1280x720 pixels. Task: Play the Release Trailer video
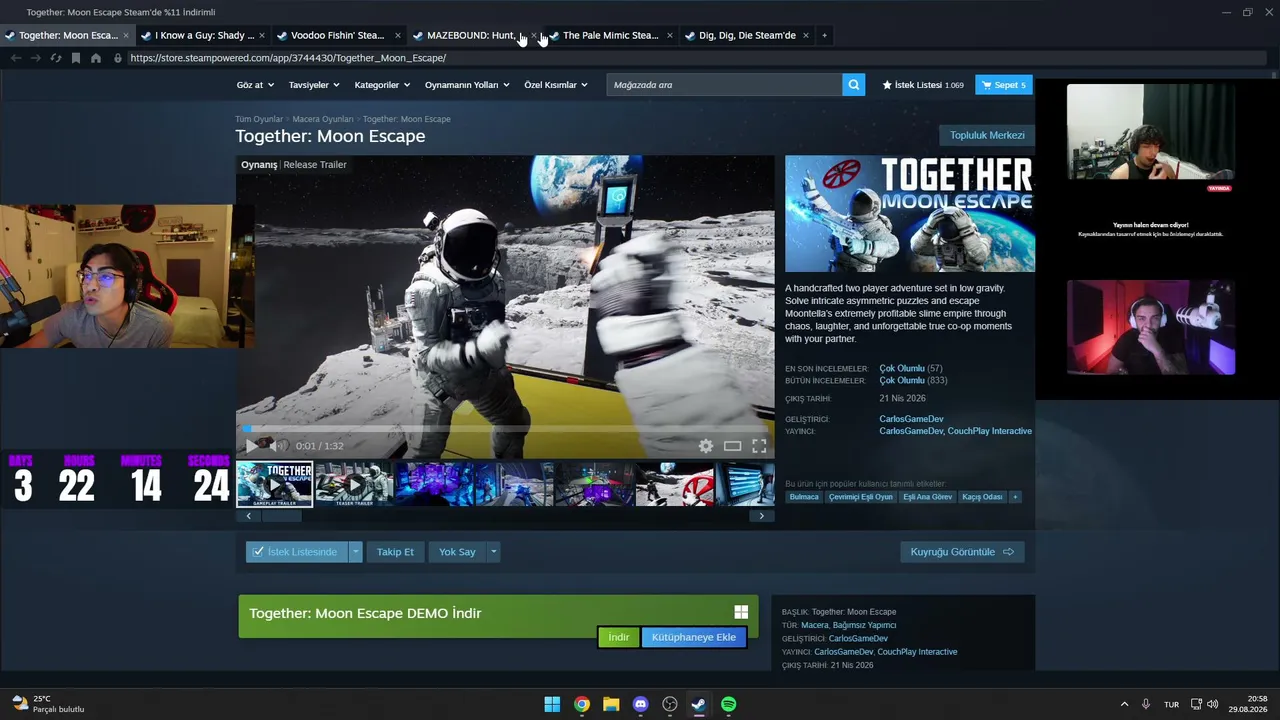pyautogui.click(x=251, y=446)
